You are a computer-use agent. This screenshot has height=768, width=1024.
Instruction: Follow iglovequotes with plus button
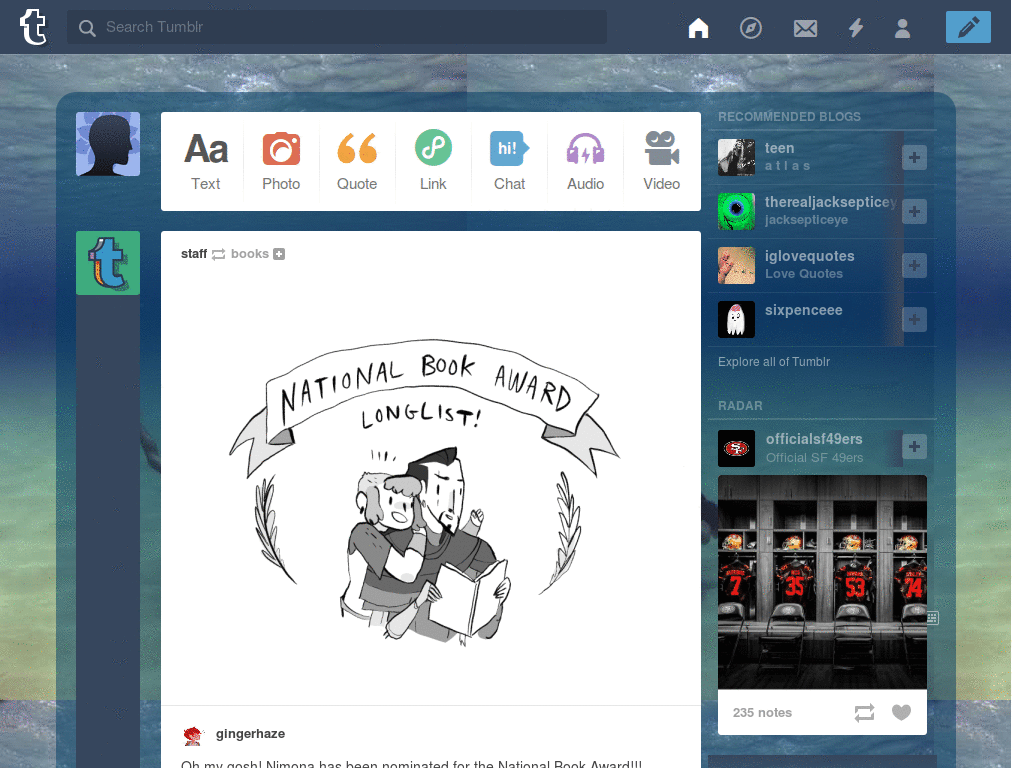[914, 266]
